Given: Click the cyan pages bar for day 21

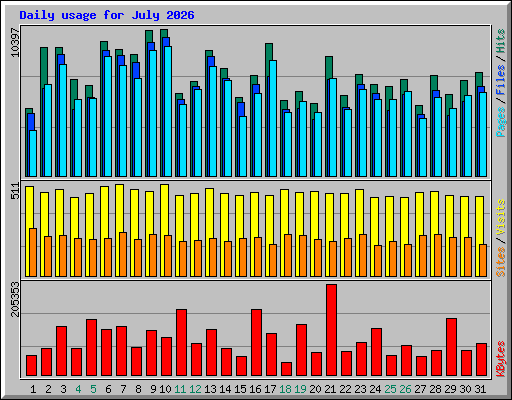Looking at the screenshot, I should click(x=333, y=128).
